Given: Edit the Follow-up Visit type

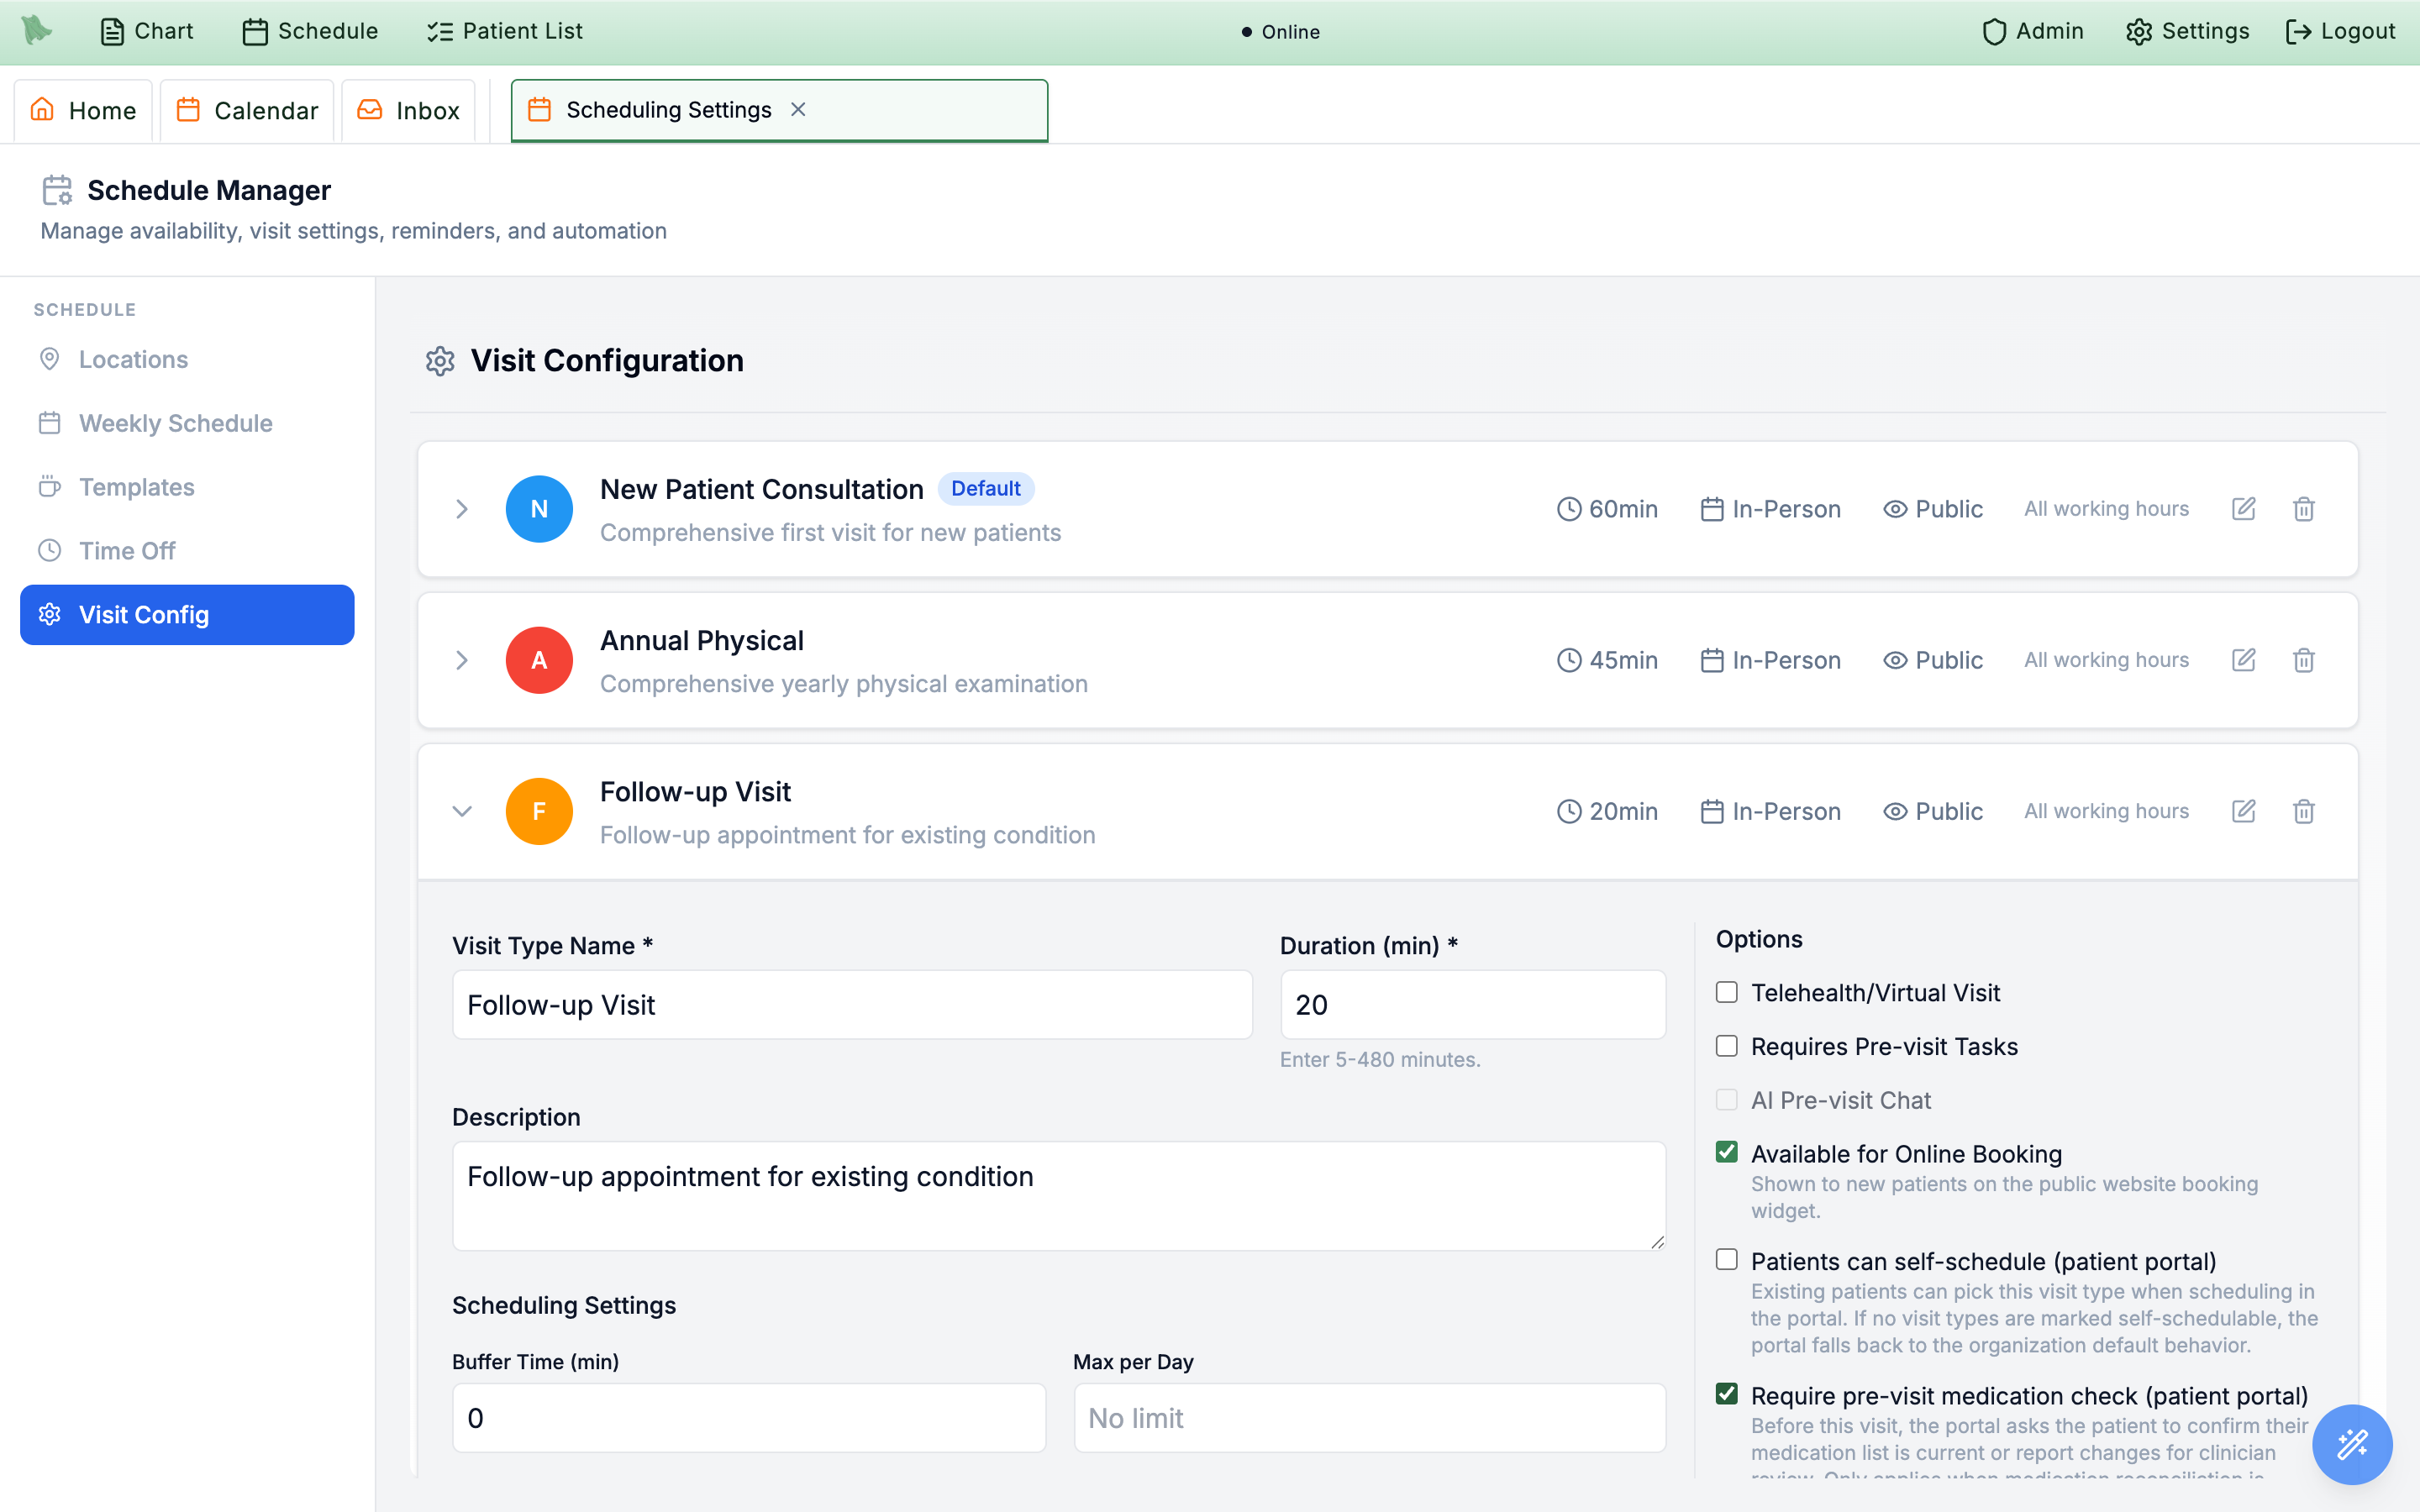Looking at the screenshot, I should (x=2243, y=811).
